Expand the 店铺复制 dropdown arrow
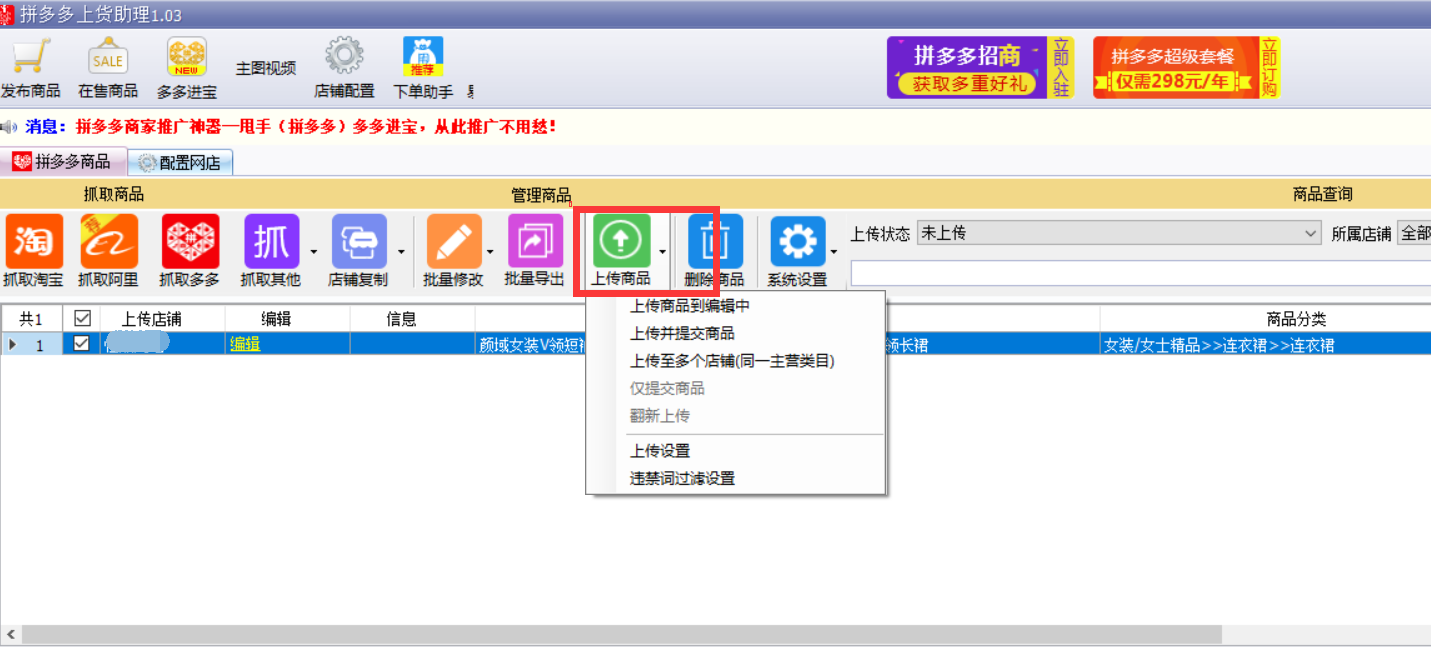1431x647 pixels. 402,252
